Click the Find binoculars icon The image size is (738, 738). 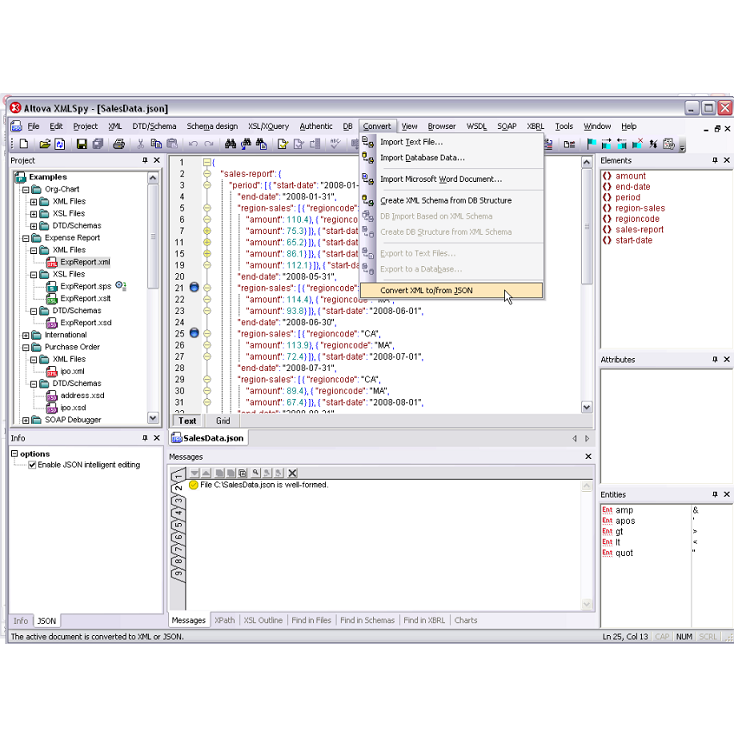pos(230,144)
